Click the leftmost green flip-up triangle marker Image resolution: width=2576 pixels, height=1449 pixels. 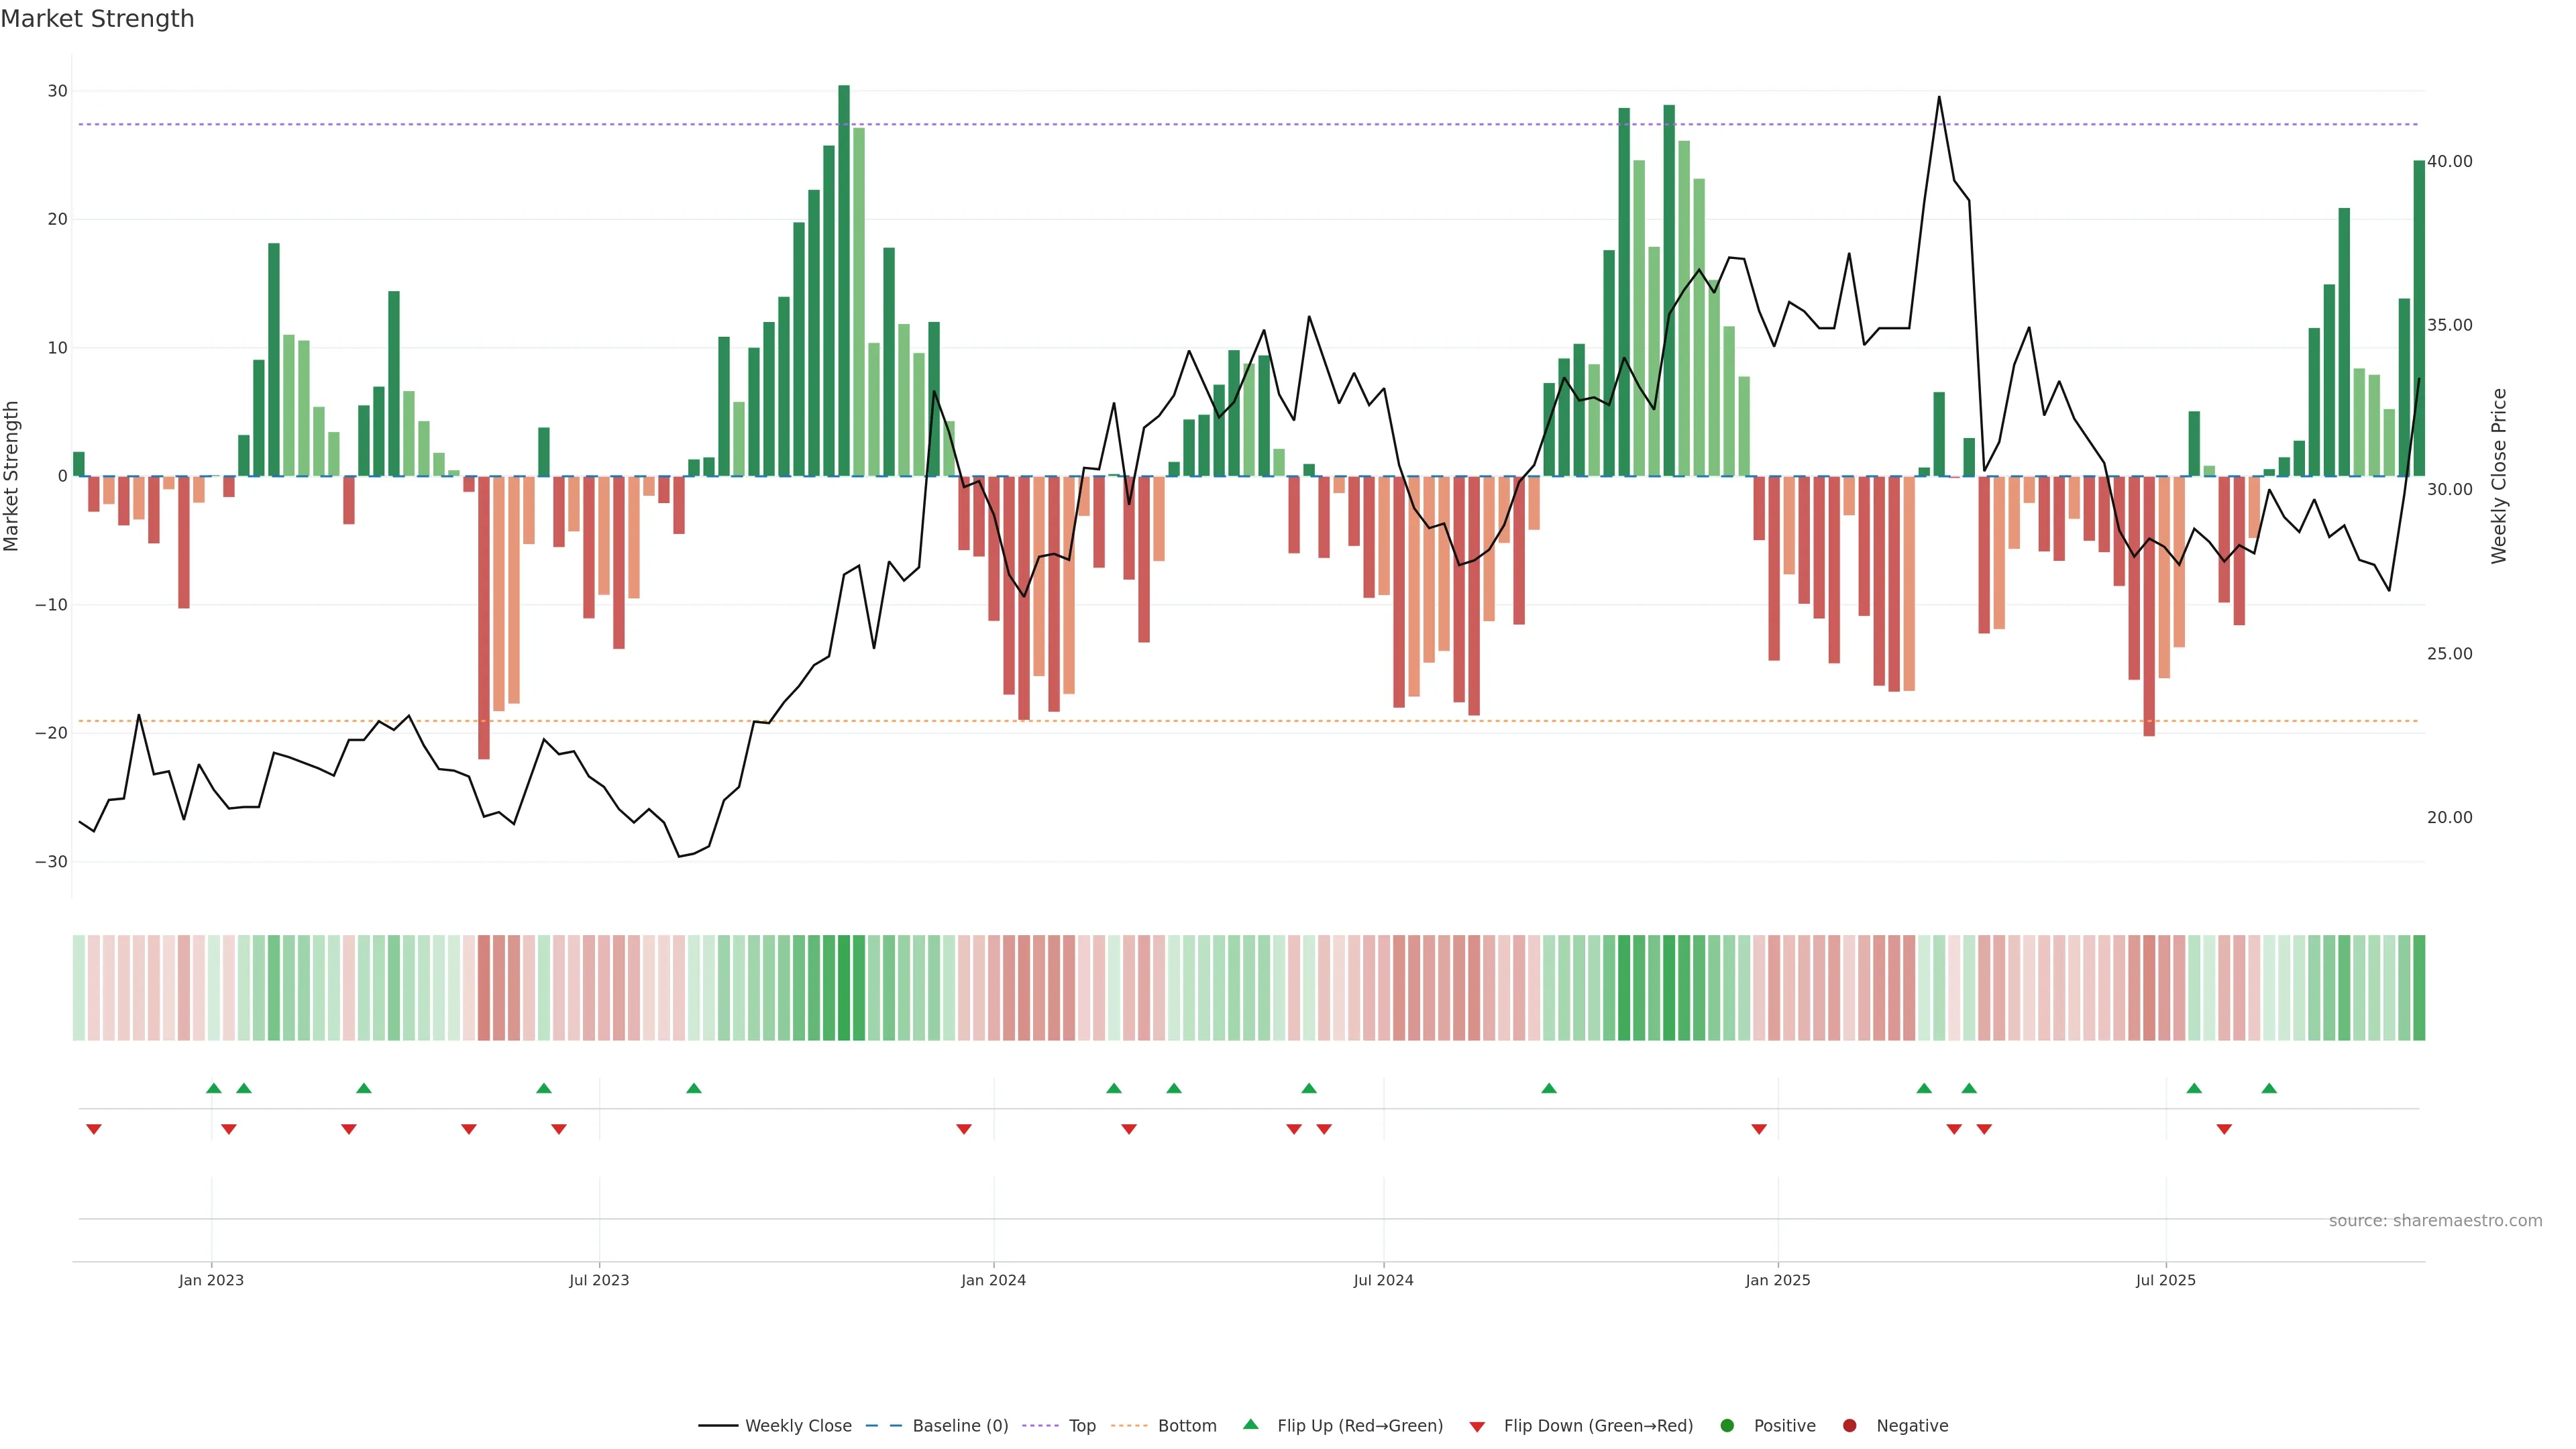(214, 1088)
